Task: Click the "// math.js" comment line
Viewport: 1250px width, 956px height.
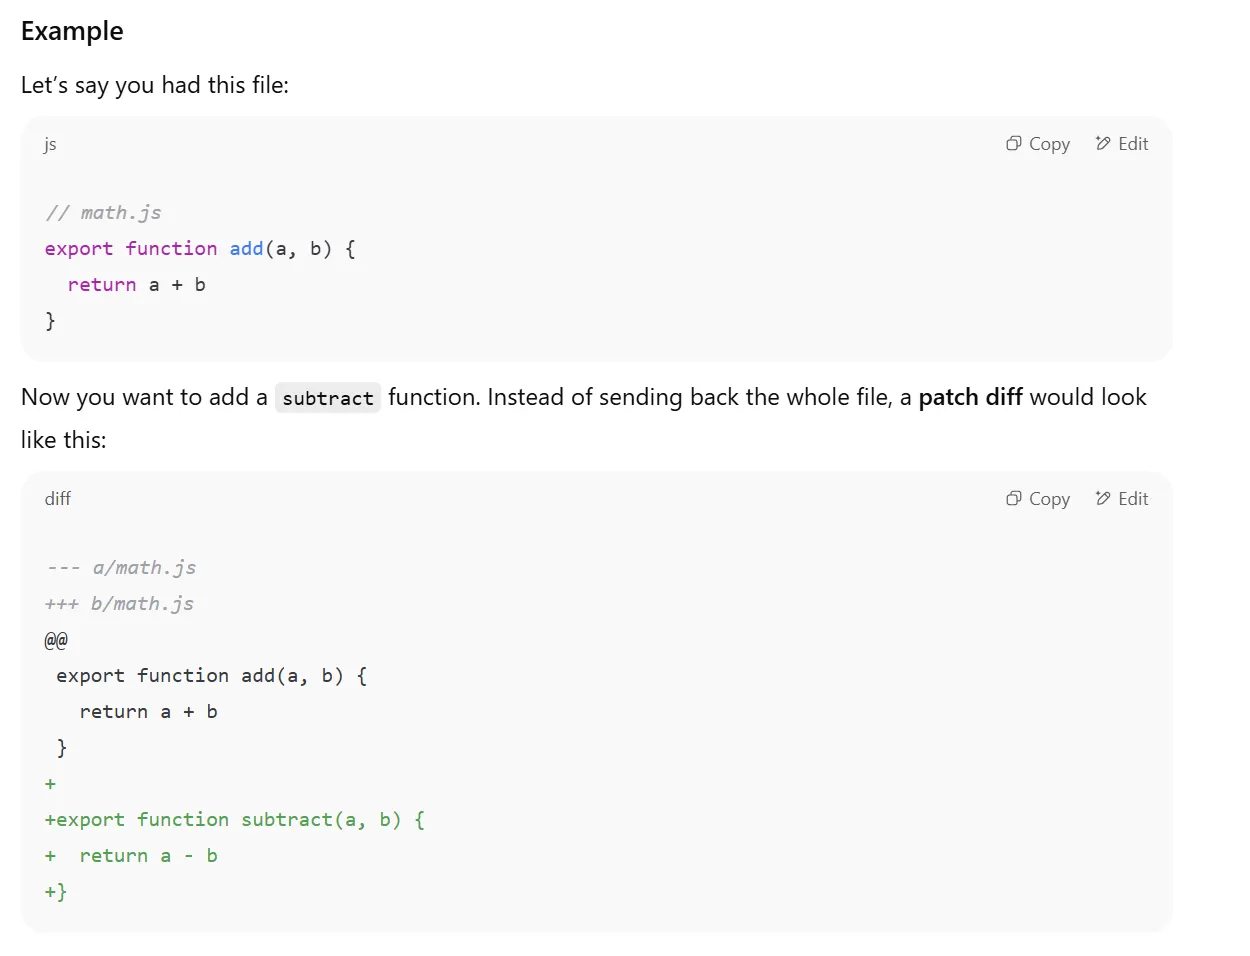Action: 103,213
